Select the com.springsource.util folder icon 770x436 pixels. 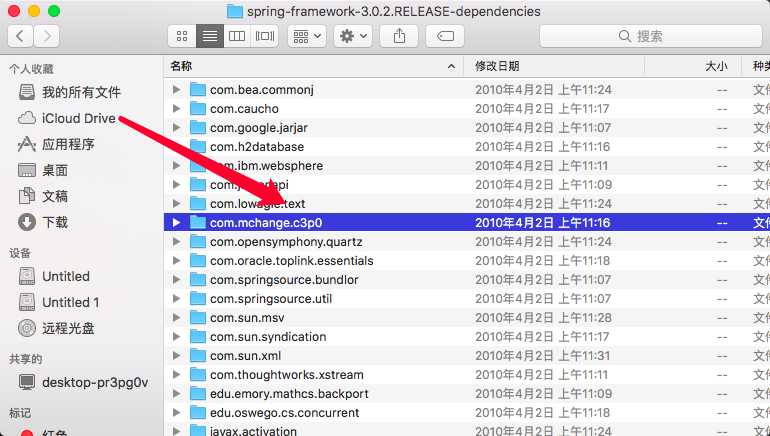point(197,299)
